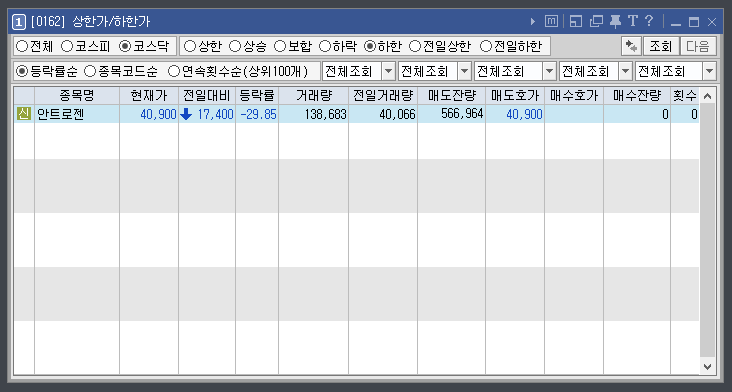Click the 신 badge next to 안트로젠
This screenshot has width=732, height=392.
click(x=24, y=114)
